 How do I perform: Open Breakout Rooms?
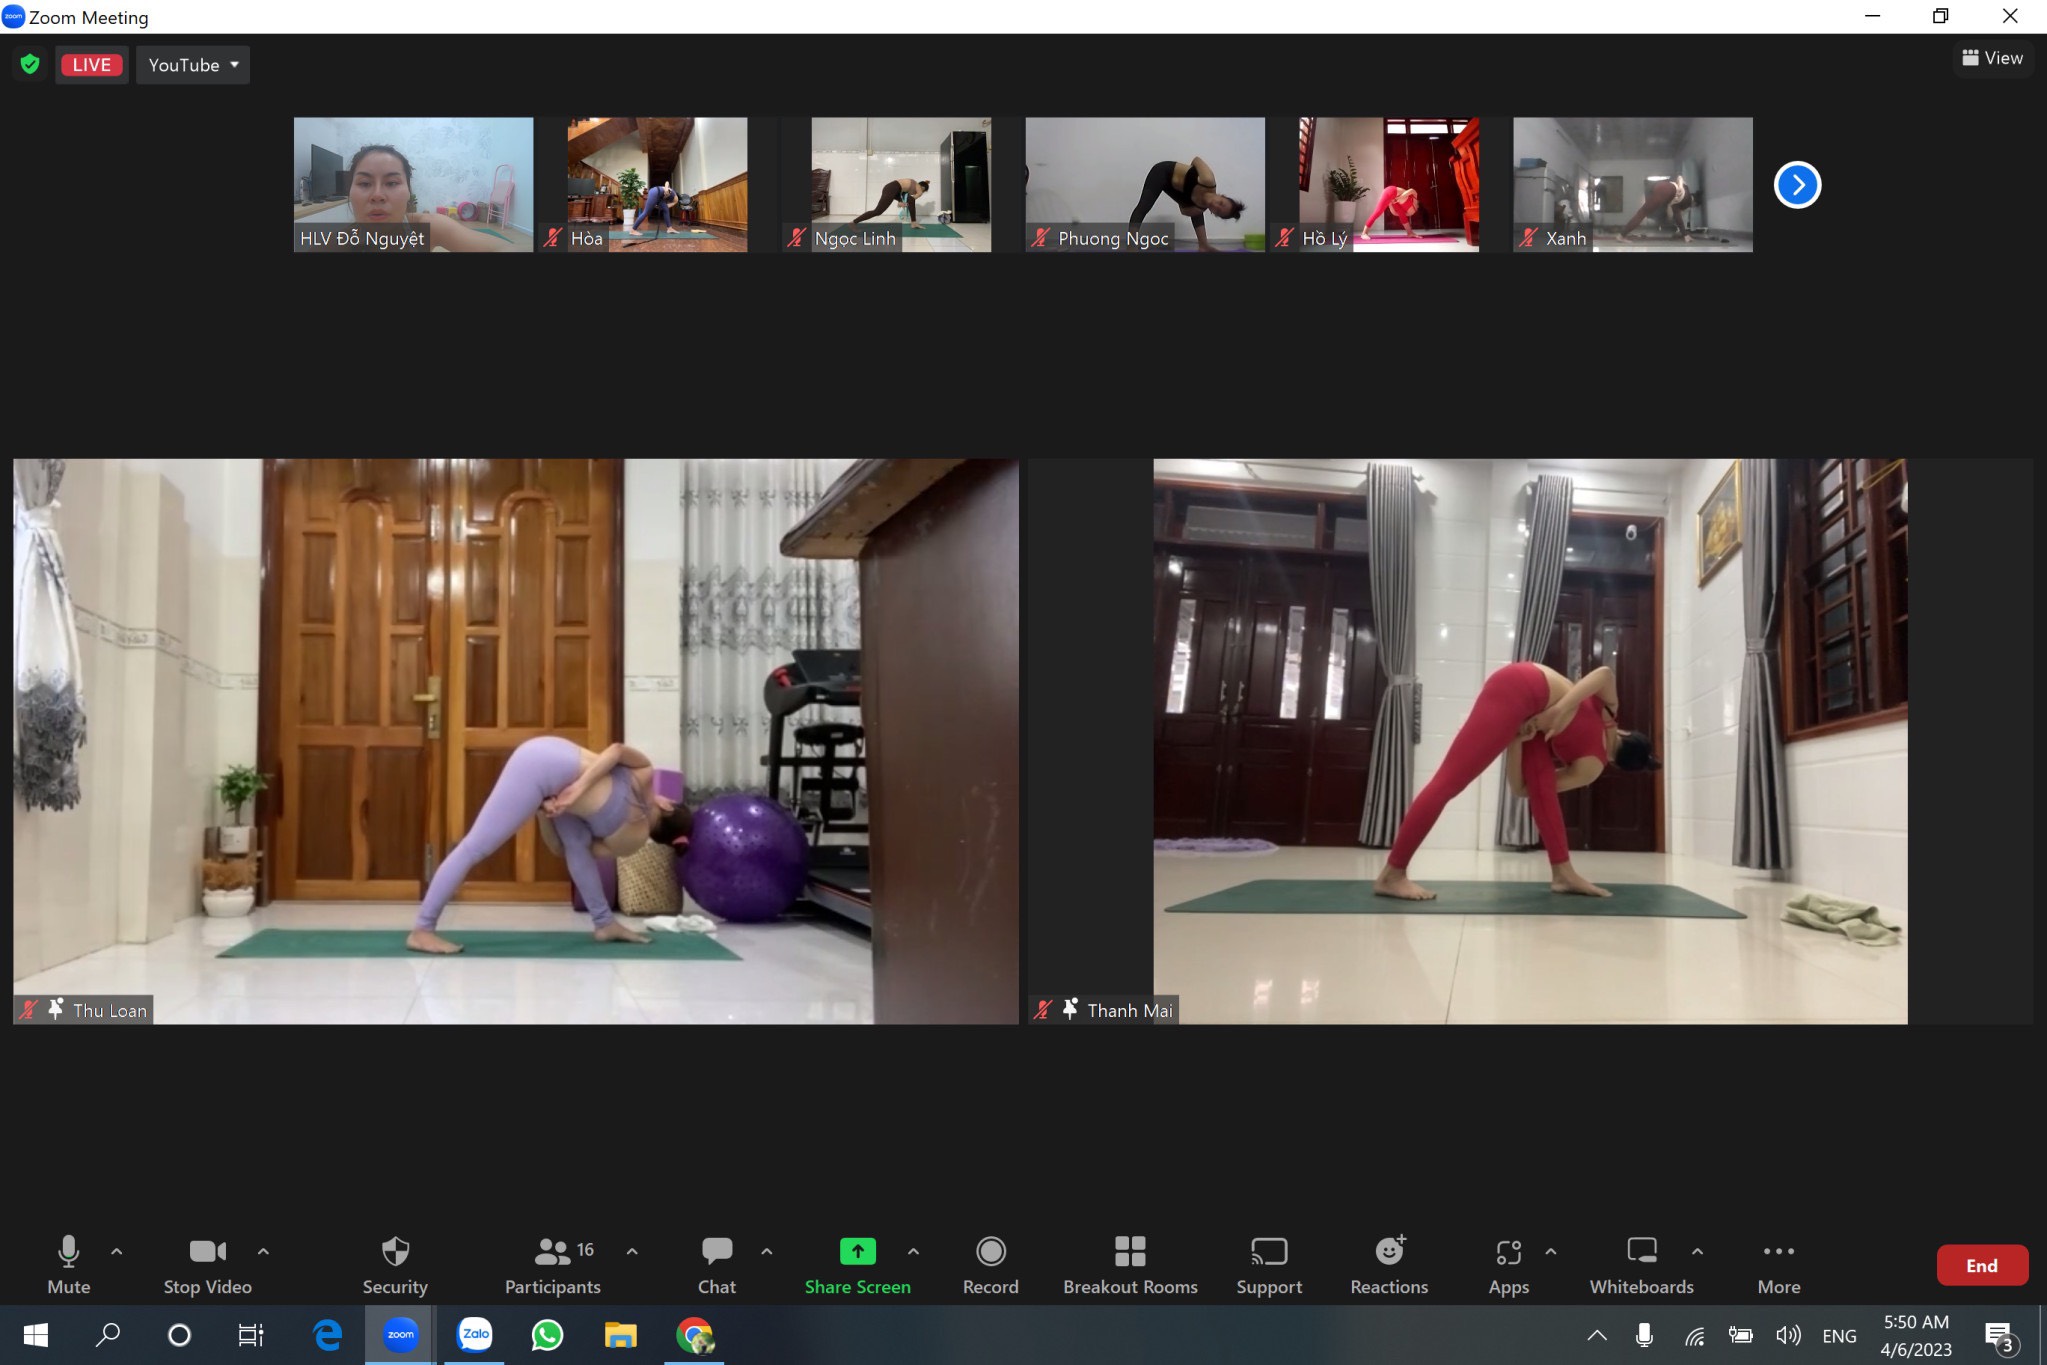pos(1130,1264)
